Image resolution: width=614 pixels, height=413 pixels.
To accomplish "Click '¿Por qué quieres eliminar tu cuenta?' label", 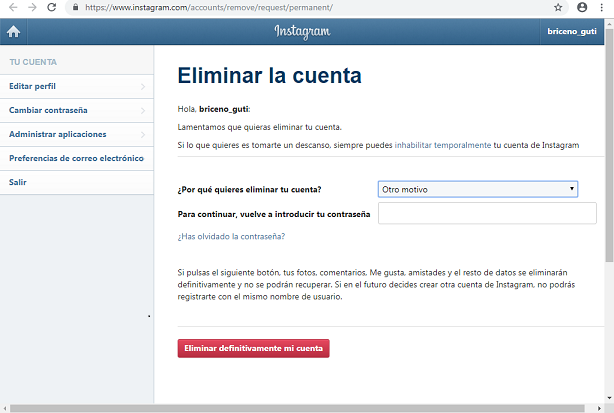I will 249,190.
